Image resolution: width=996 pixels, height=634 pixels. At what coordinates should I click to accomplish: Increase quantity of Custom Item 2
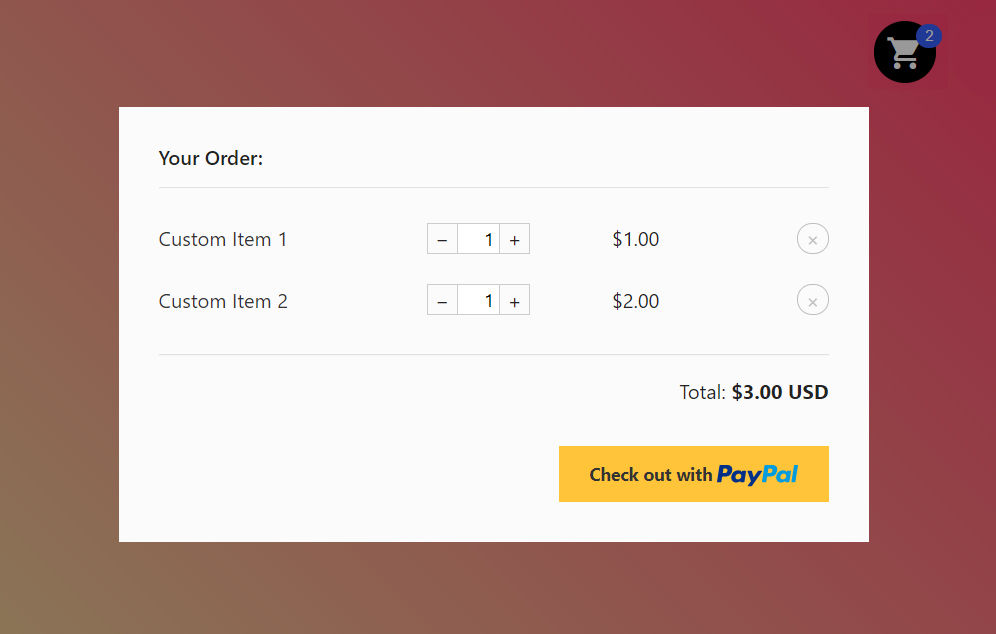coord(514,301)
